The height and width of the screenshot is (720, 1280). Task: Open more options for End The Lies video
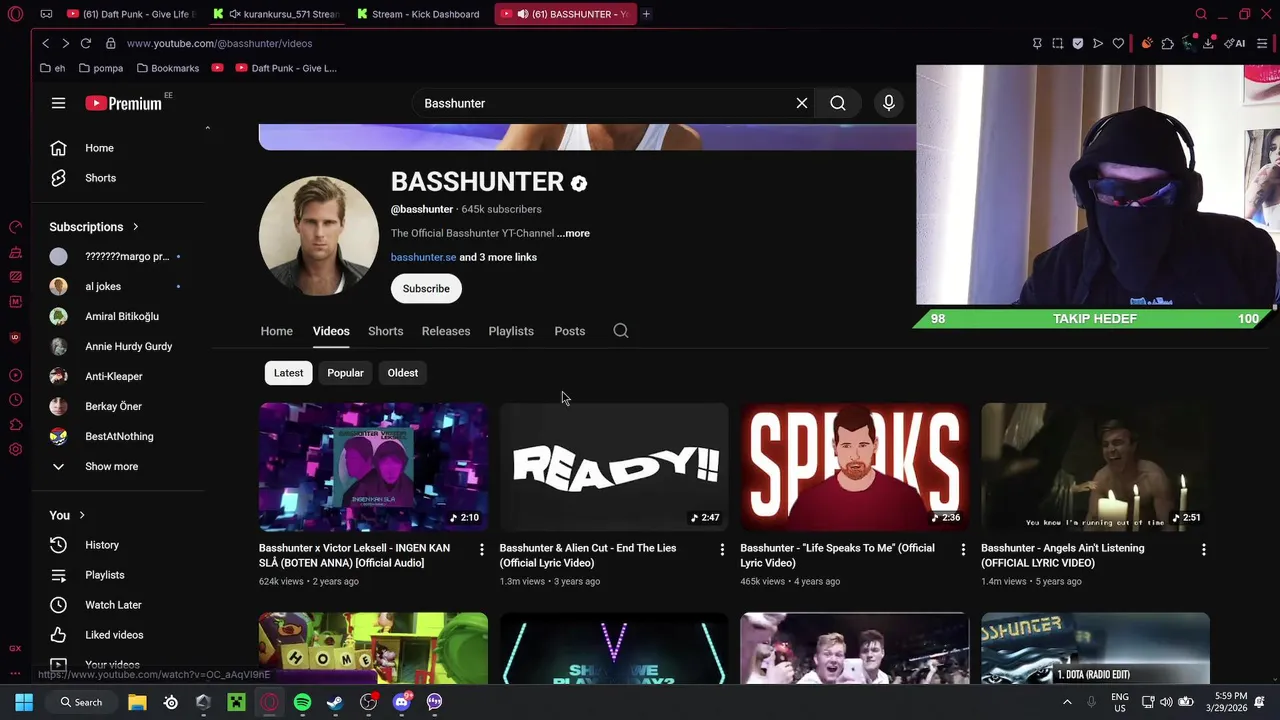click(722, 549)
